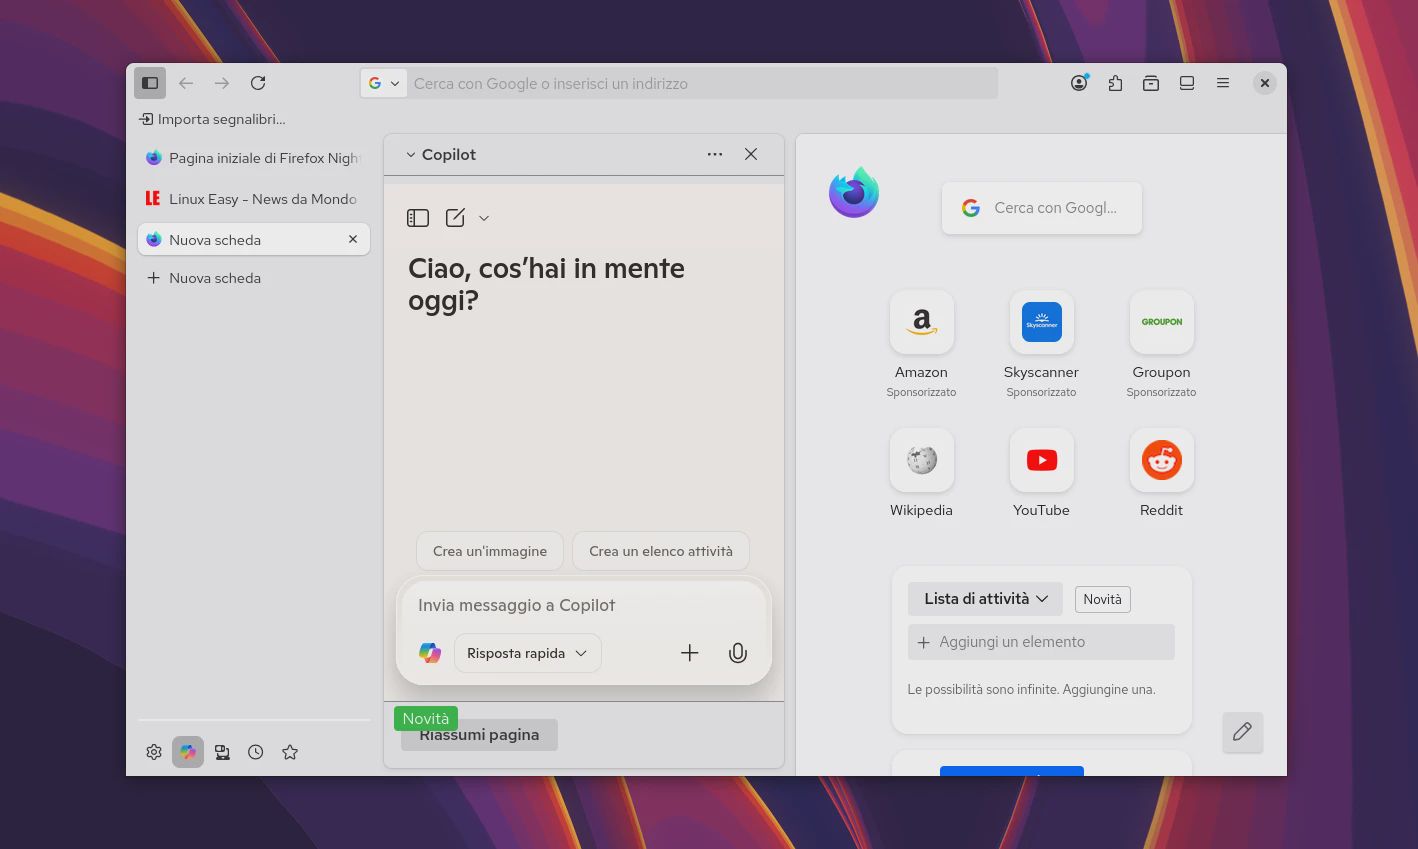Toggle the Copilot chatbot sidebar icon
Viewport: 1418px width, 849px height.
188,752
